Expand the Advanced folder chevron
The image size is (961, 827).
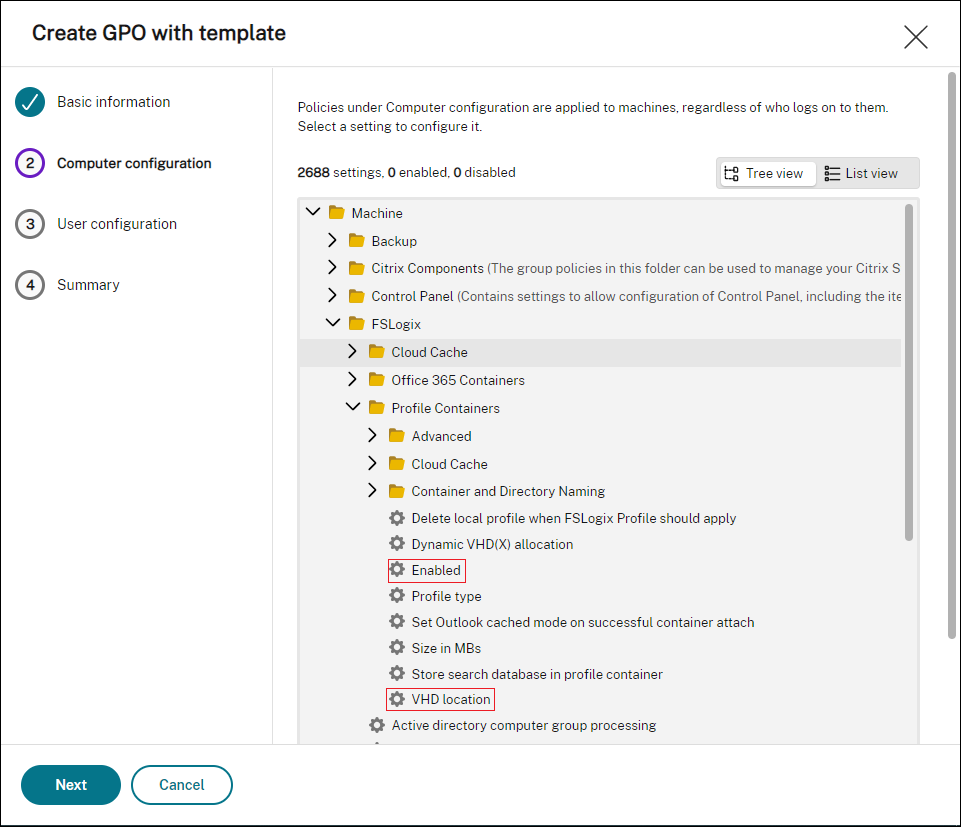[x=372, y=436]
